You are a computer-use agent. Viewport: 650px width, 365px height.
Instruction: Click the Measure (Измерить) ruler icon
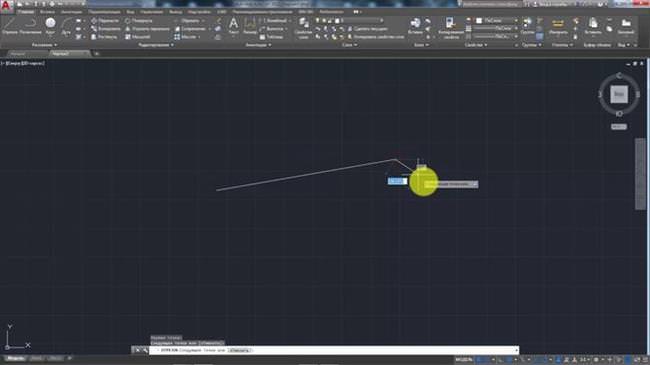[x=558, y=26]
